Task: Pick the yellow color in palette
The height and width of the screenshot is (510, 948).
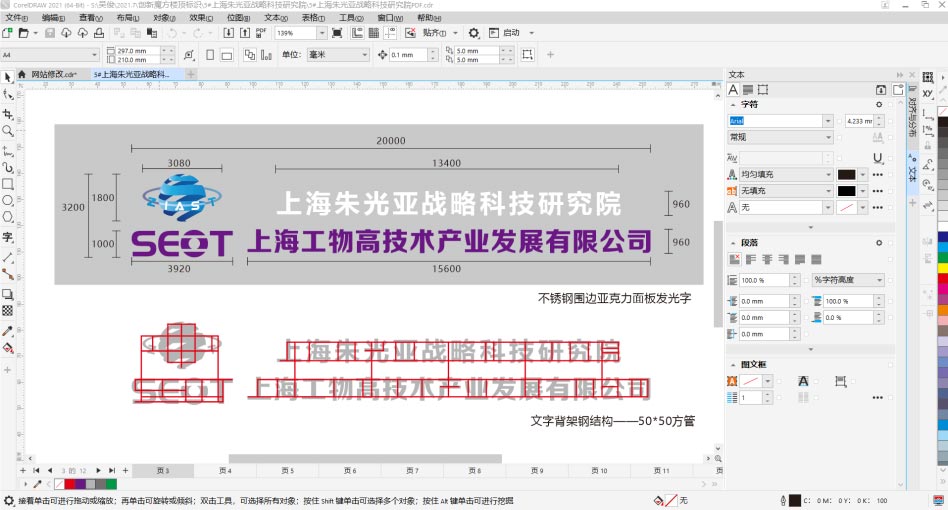Action: [x=943, y=267]
